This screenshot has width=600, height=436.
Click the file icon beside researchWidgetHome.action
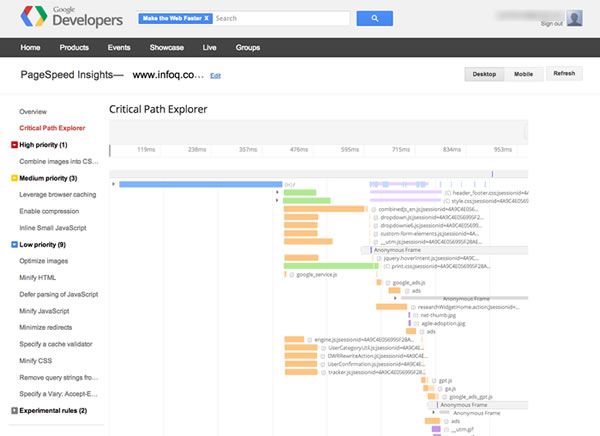click(413, 307)
